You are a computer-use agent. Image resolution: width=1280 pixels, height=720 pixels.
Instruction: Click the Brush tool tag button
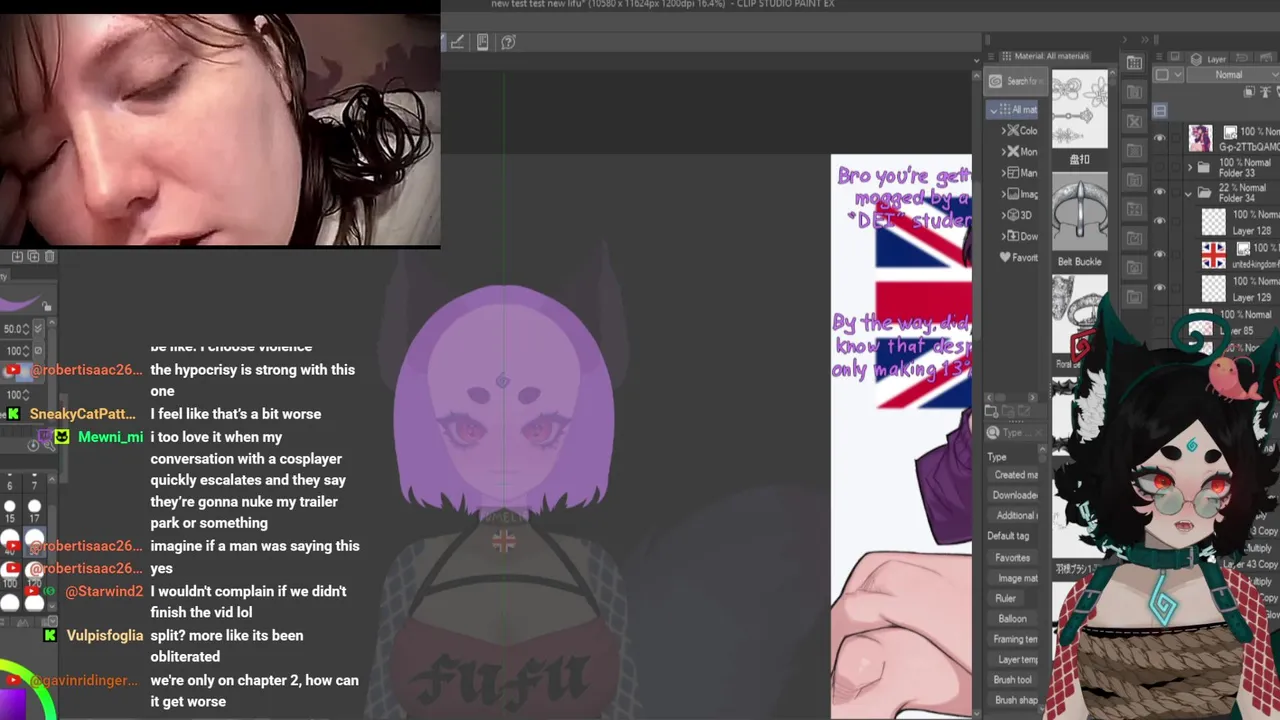tap(1013, 680)
